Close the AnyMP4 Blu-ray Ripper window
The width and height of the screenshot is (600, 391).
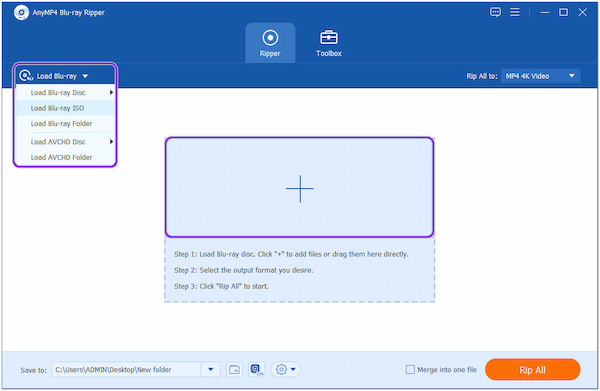pyautogui.click(x=582, y=12)
